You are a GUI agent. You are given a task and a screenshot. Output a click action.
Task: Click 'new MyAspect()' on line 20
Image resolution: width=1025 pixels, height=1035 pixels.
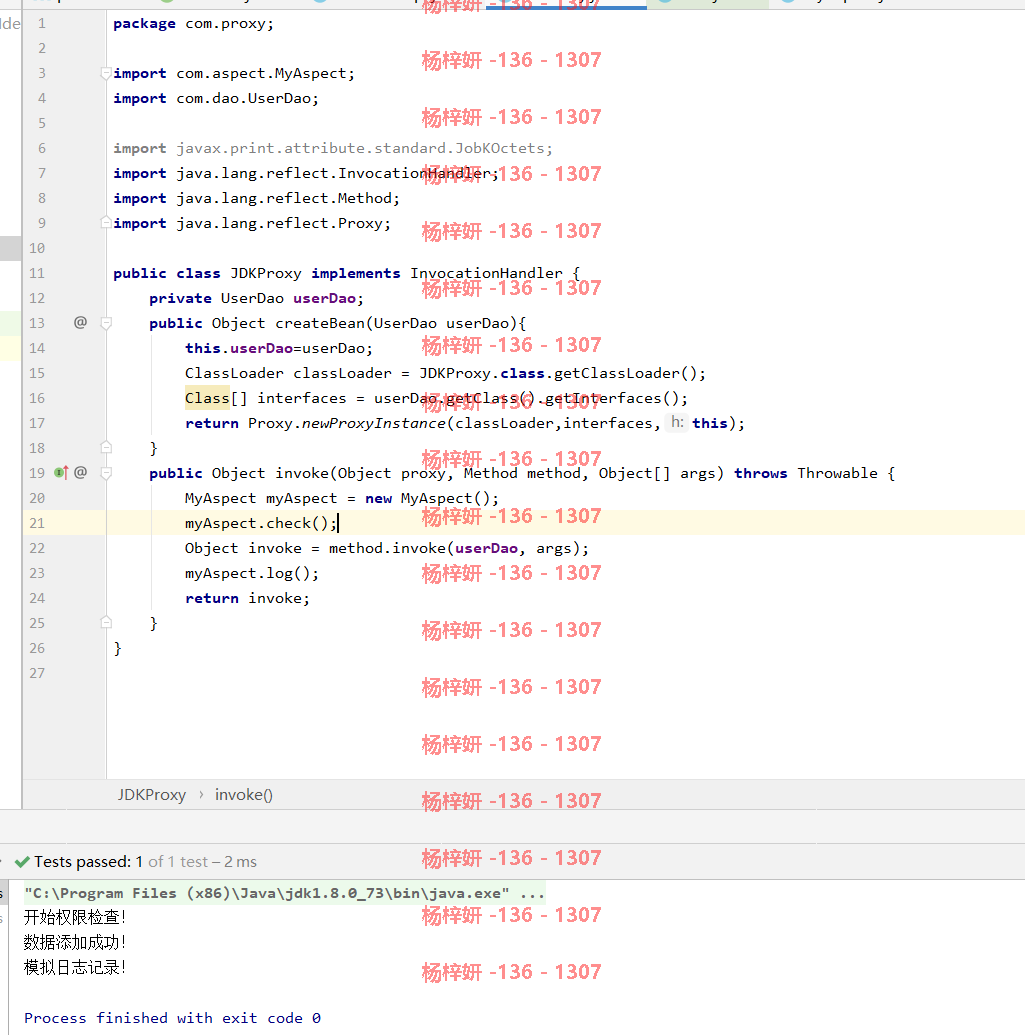(428, 498)
